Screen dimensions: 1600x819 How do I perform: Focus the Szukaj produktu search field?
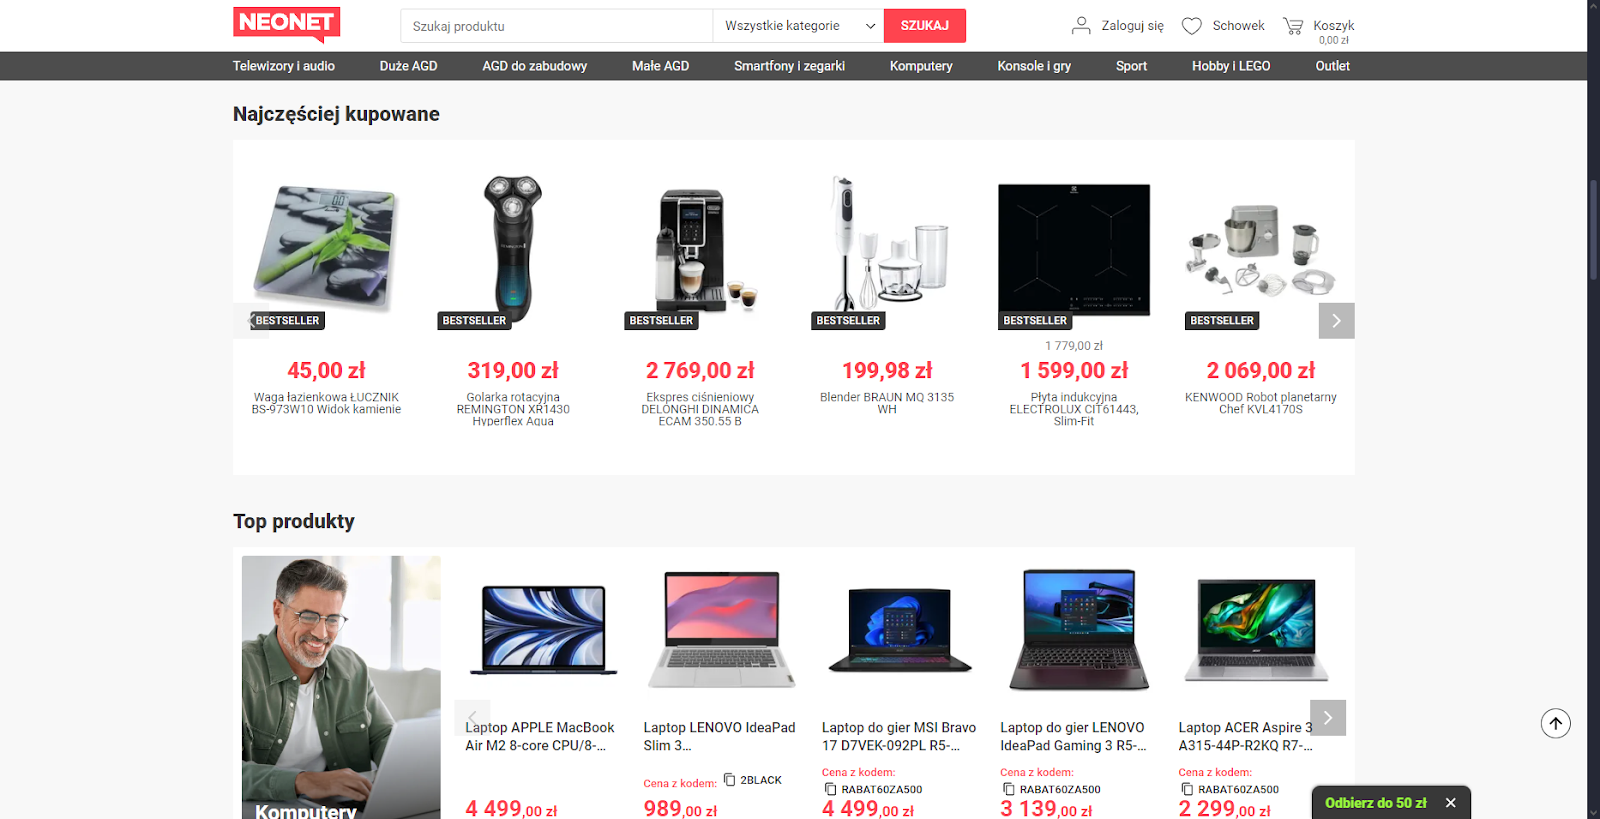(557, 26)
